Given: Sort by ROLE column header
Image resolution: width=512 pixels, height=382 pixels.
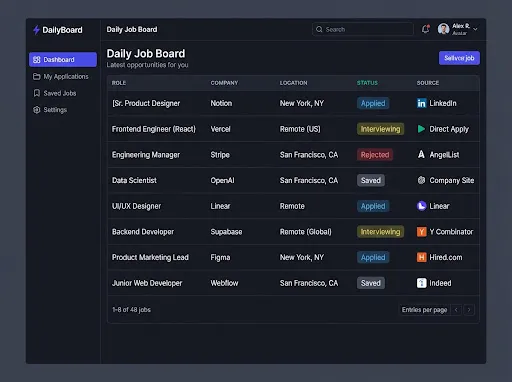Looking at the screenshot, I should [x=119, y=83].
